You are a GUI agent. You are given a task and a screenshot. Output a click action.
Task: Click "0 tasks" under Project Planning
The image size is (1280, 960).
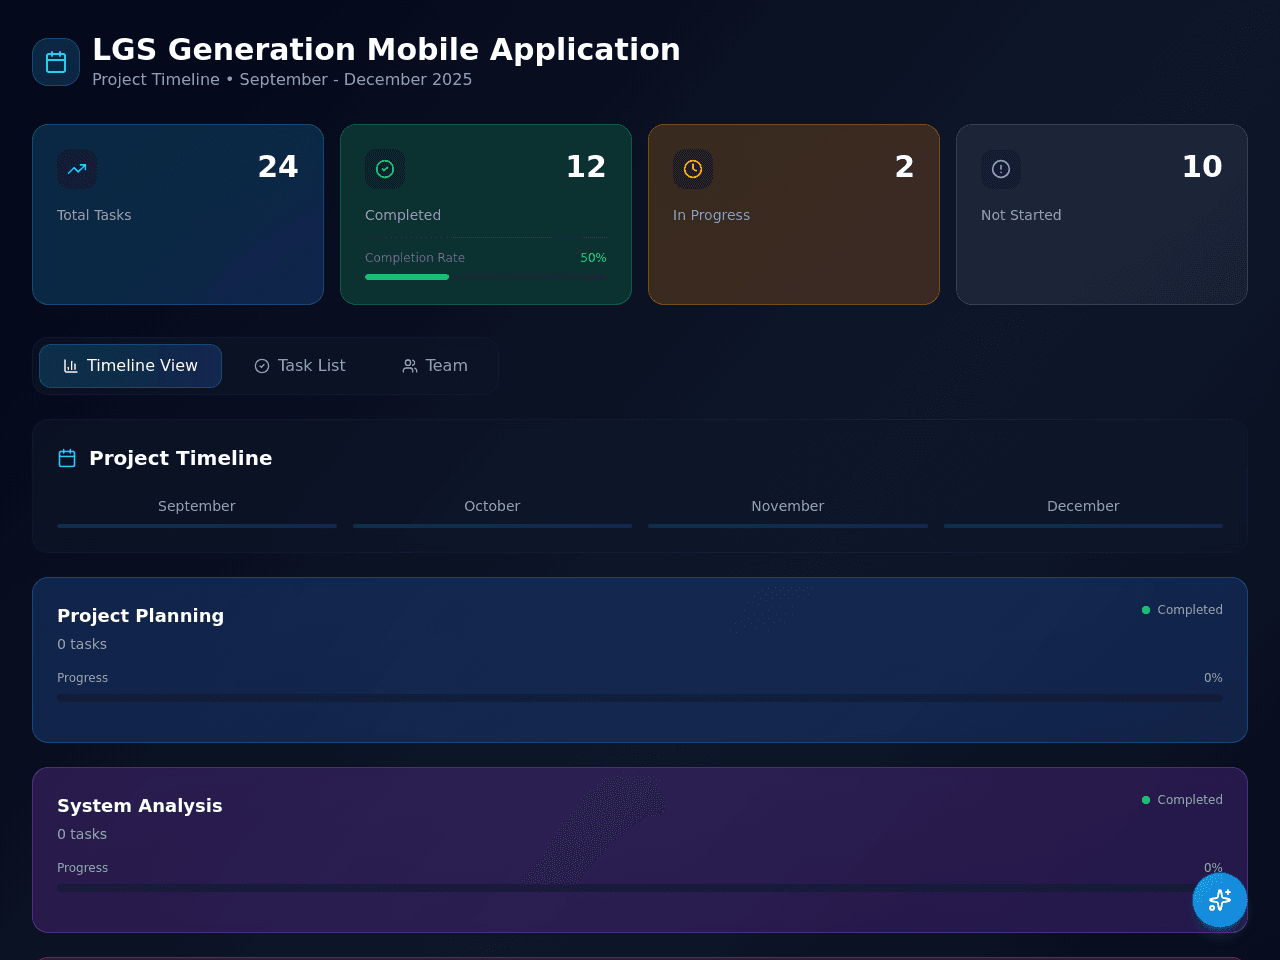pyautogui.click(x=82, y=644)
